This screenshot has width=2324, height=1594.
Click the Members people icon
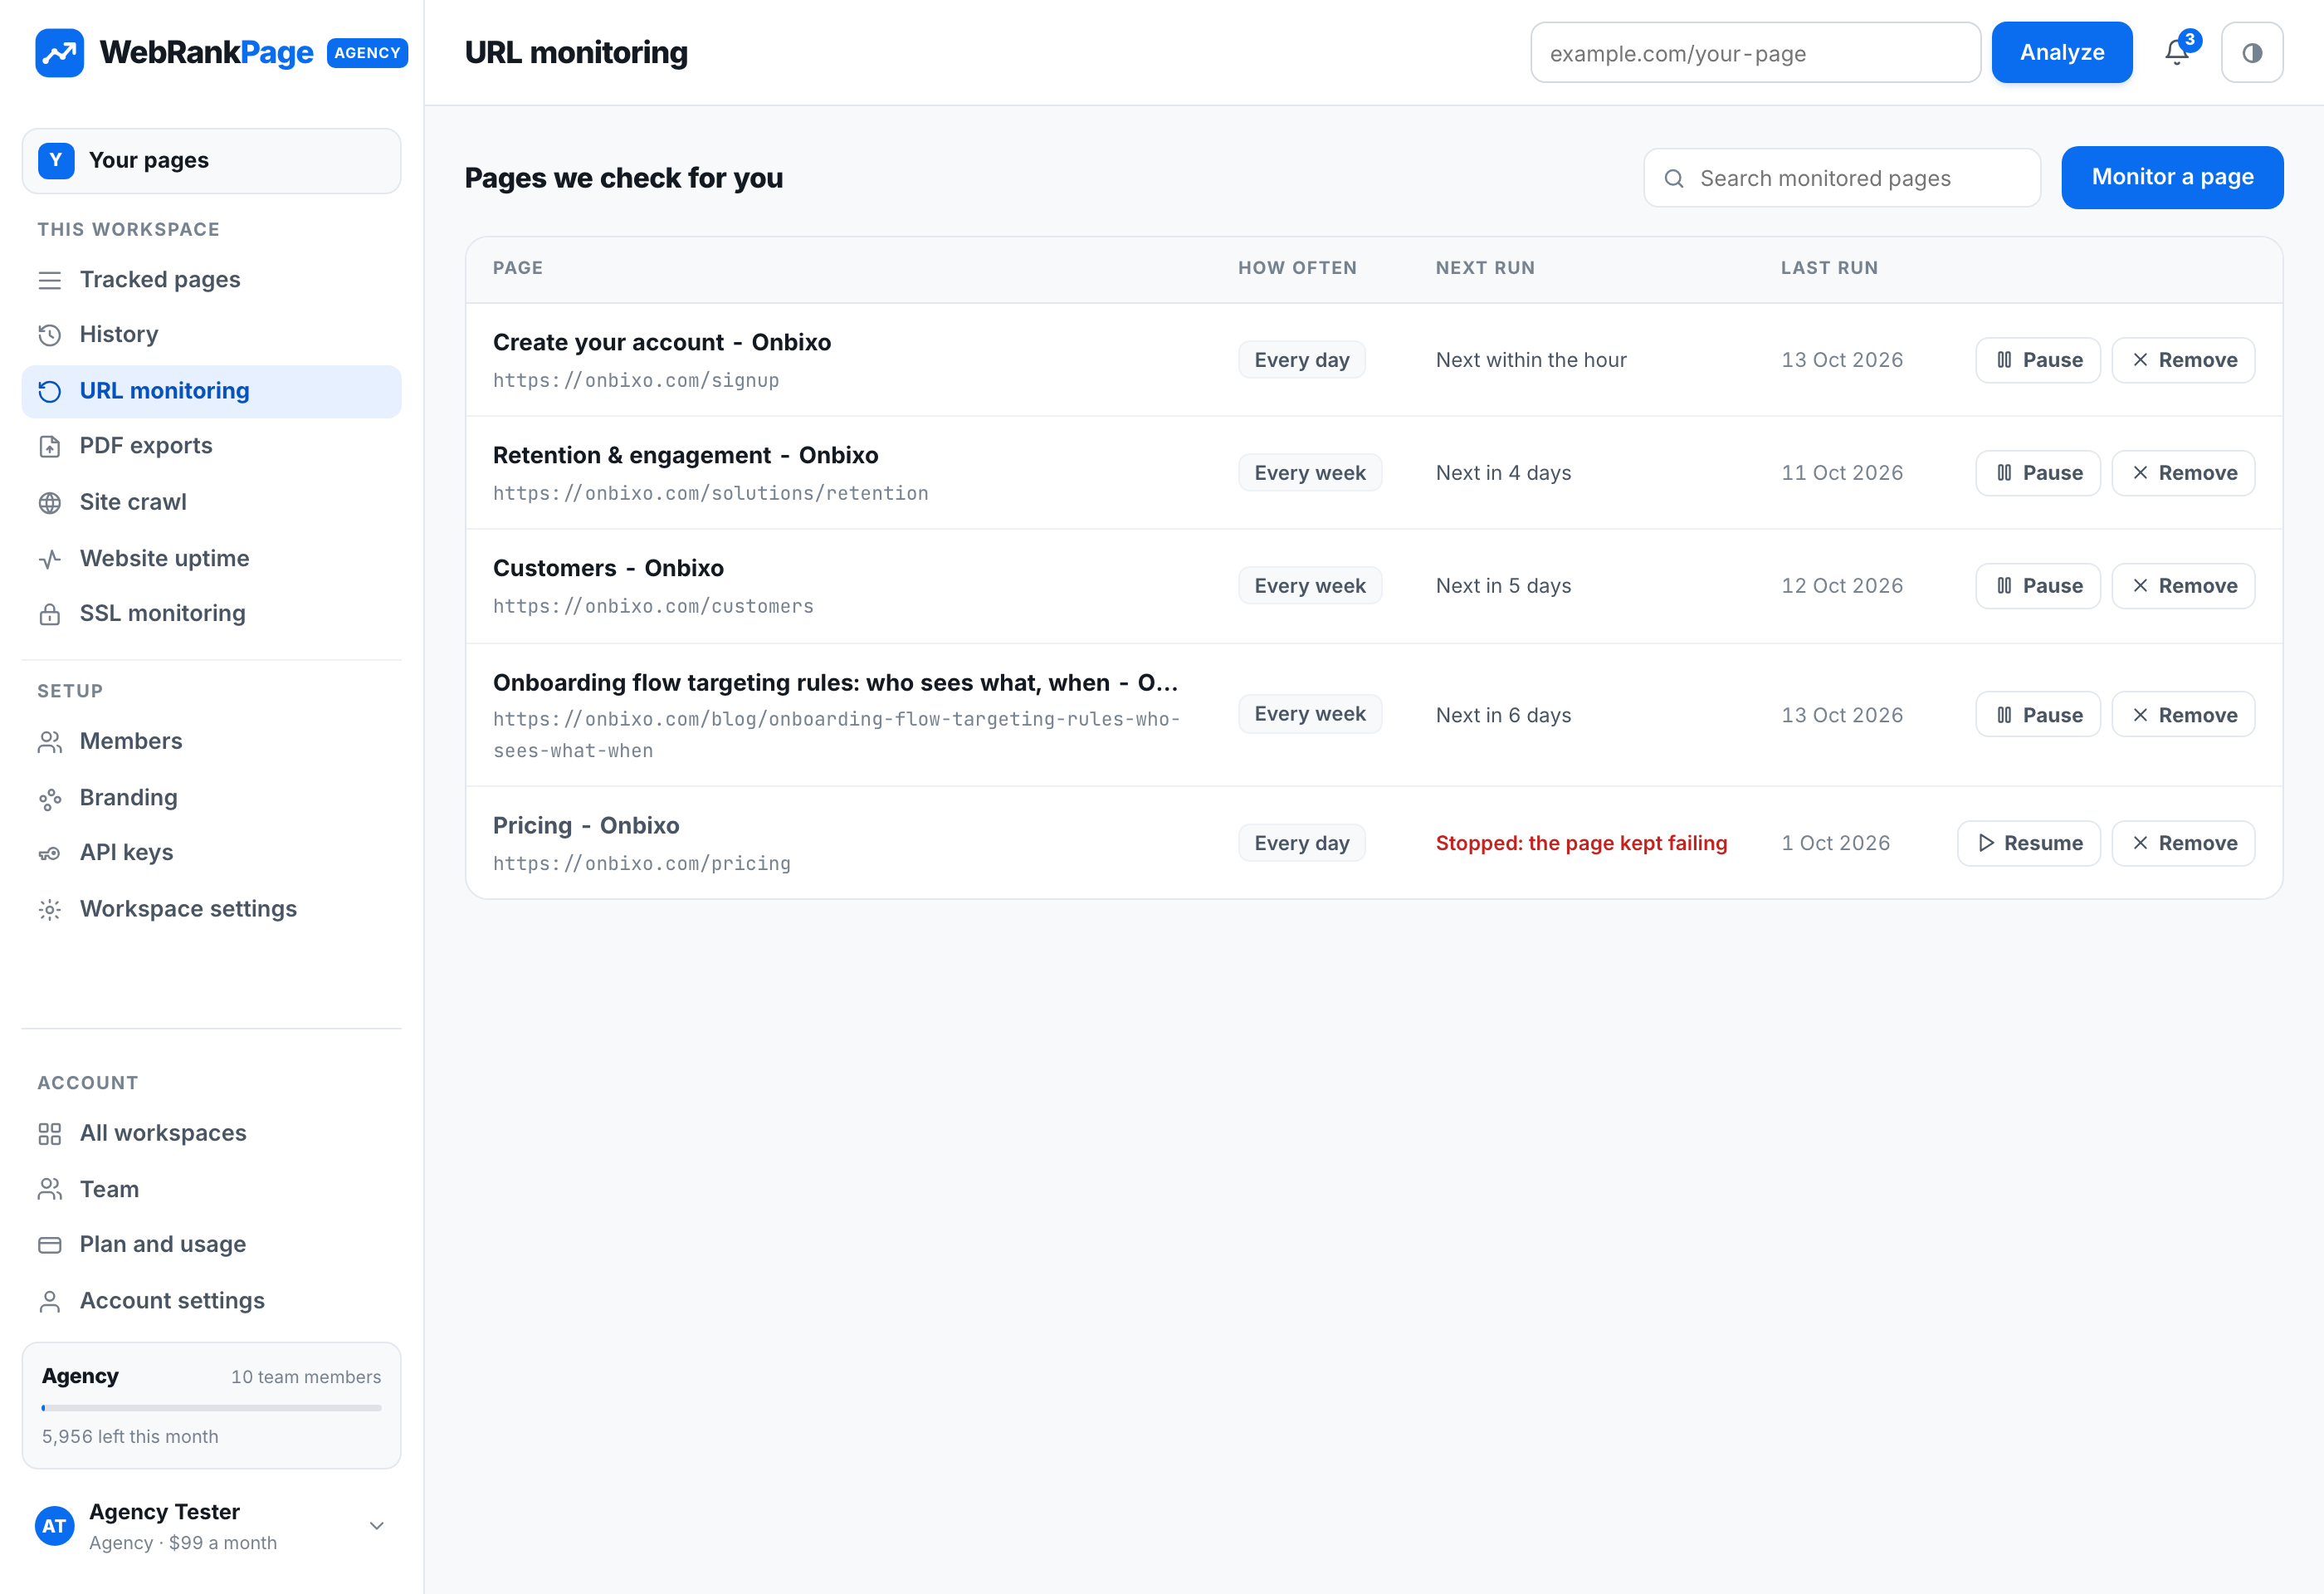[x=50, y=742]
